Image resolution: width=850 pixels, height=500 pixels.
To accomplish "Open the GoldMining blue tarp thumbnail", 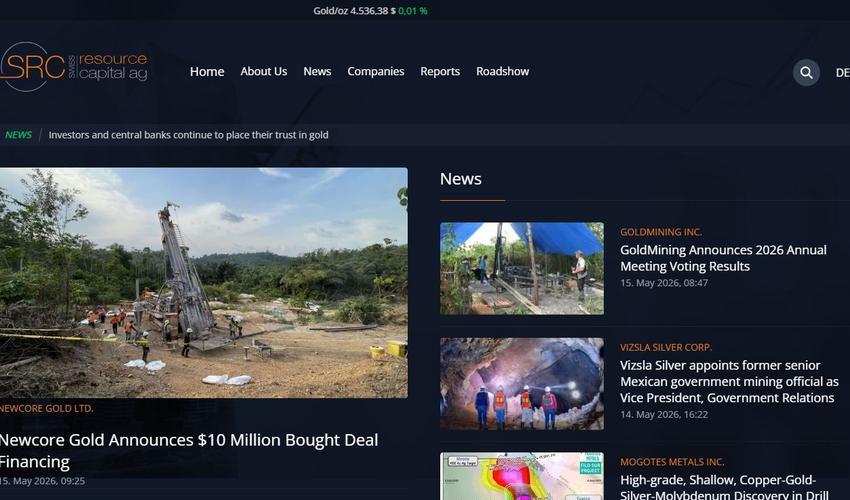I will click(x=522, y=268).
